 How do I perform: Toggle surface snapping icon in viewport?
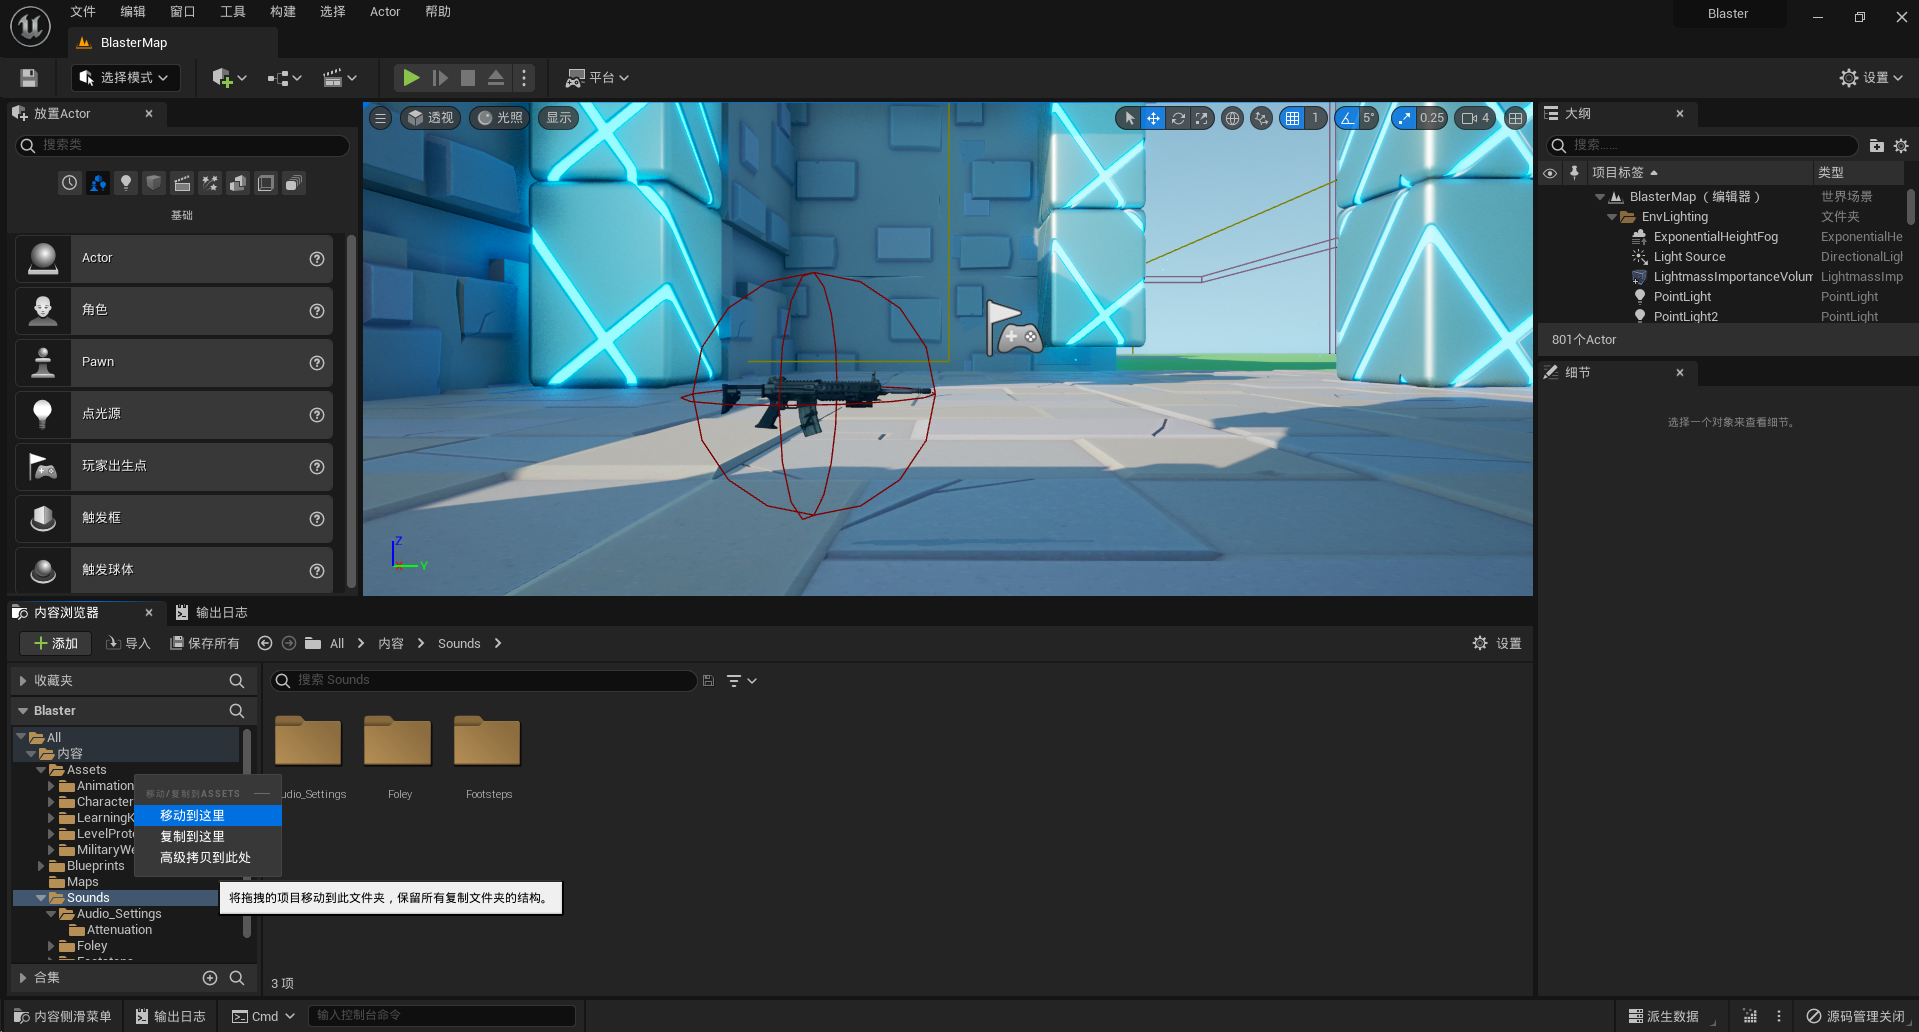pos(1262,118)
